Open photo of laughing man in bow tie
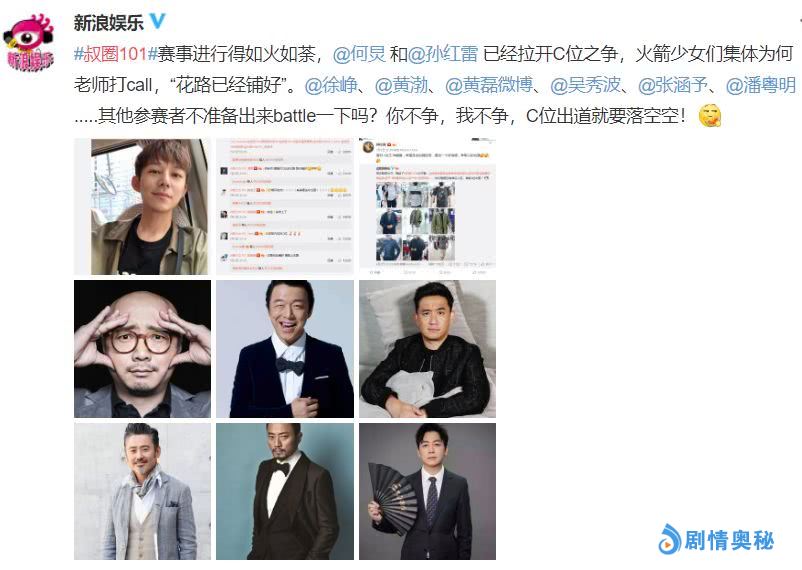The image size is (802, 570). pyautogui.click(x=285, y=348)
